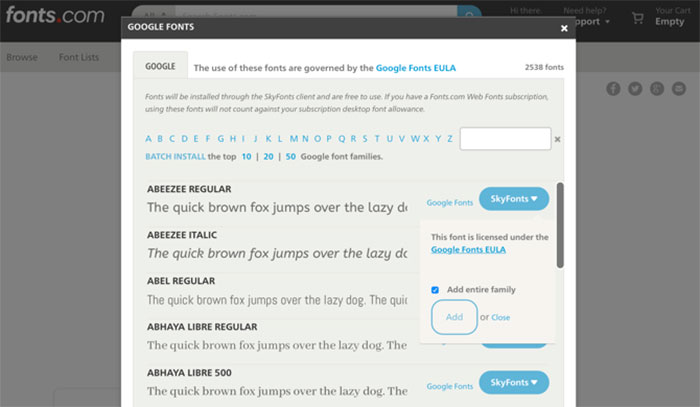This screenshot has height=407, width=700.
Task: Filter fonts by letter D
Action: point(184,139)
